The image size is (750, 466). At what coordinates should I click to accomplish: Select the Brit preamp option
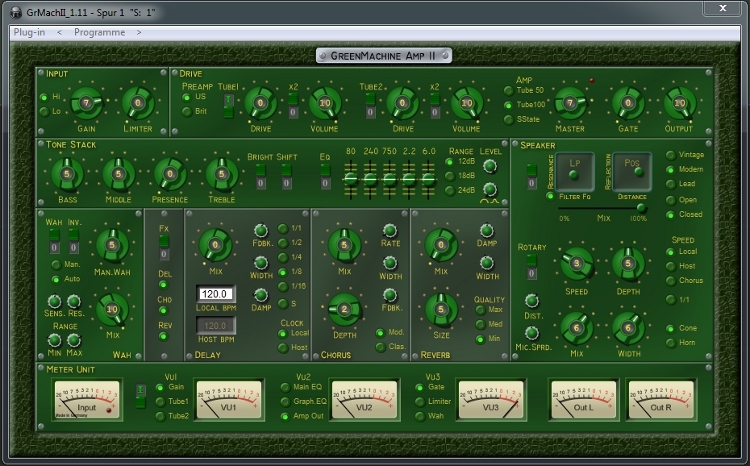pyautogui.click(x=187, y=111)
